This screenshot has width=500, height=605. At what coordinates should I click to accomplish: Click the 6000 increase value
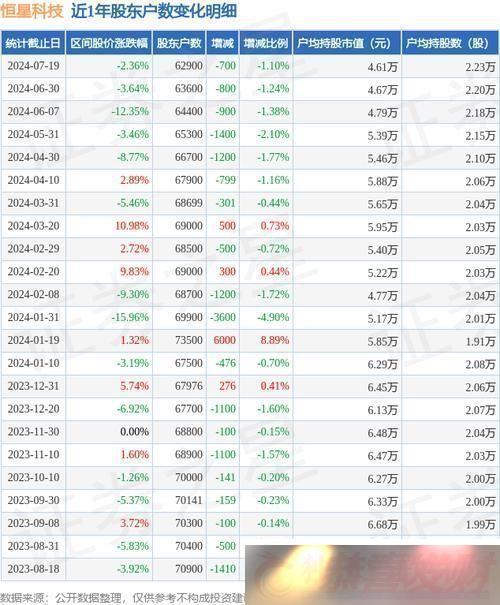pos(225,340)
